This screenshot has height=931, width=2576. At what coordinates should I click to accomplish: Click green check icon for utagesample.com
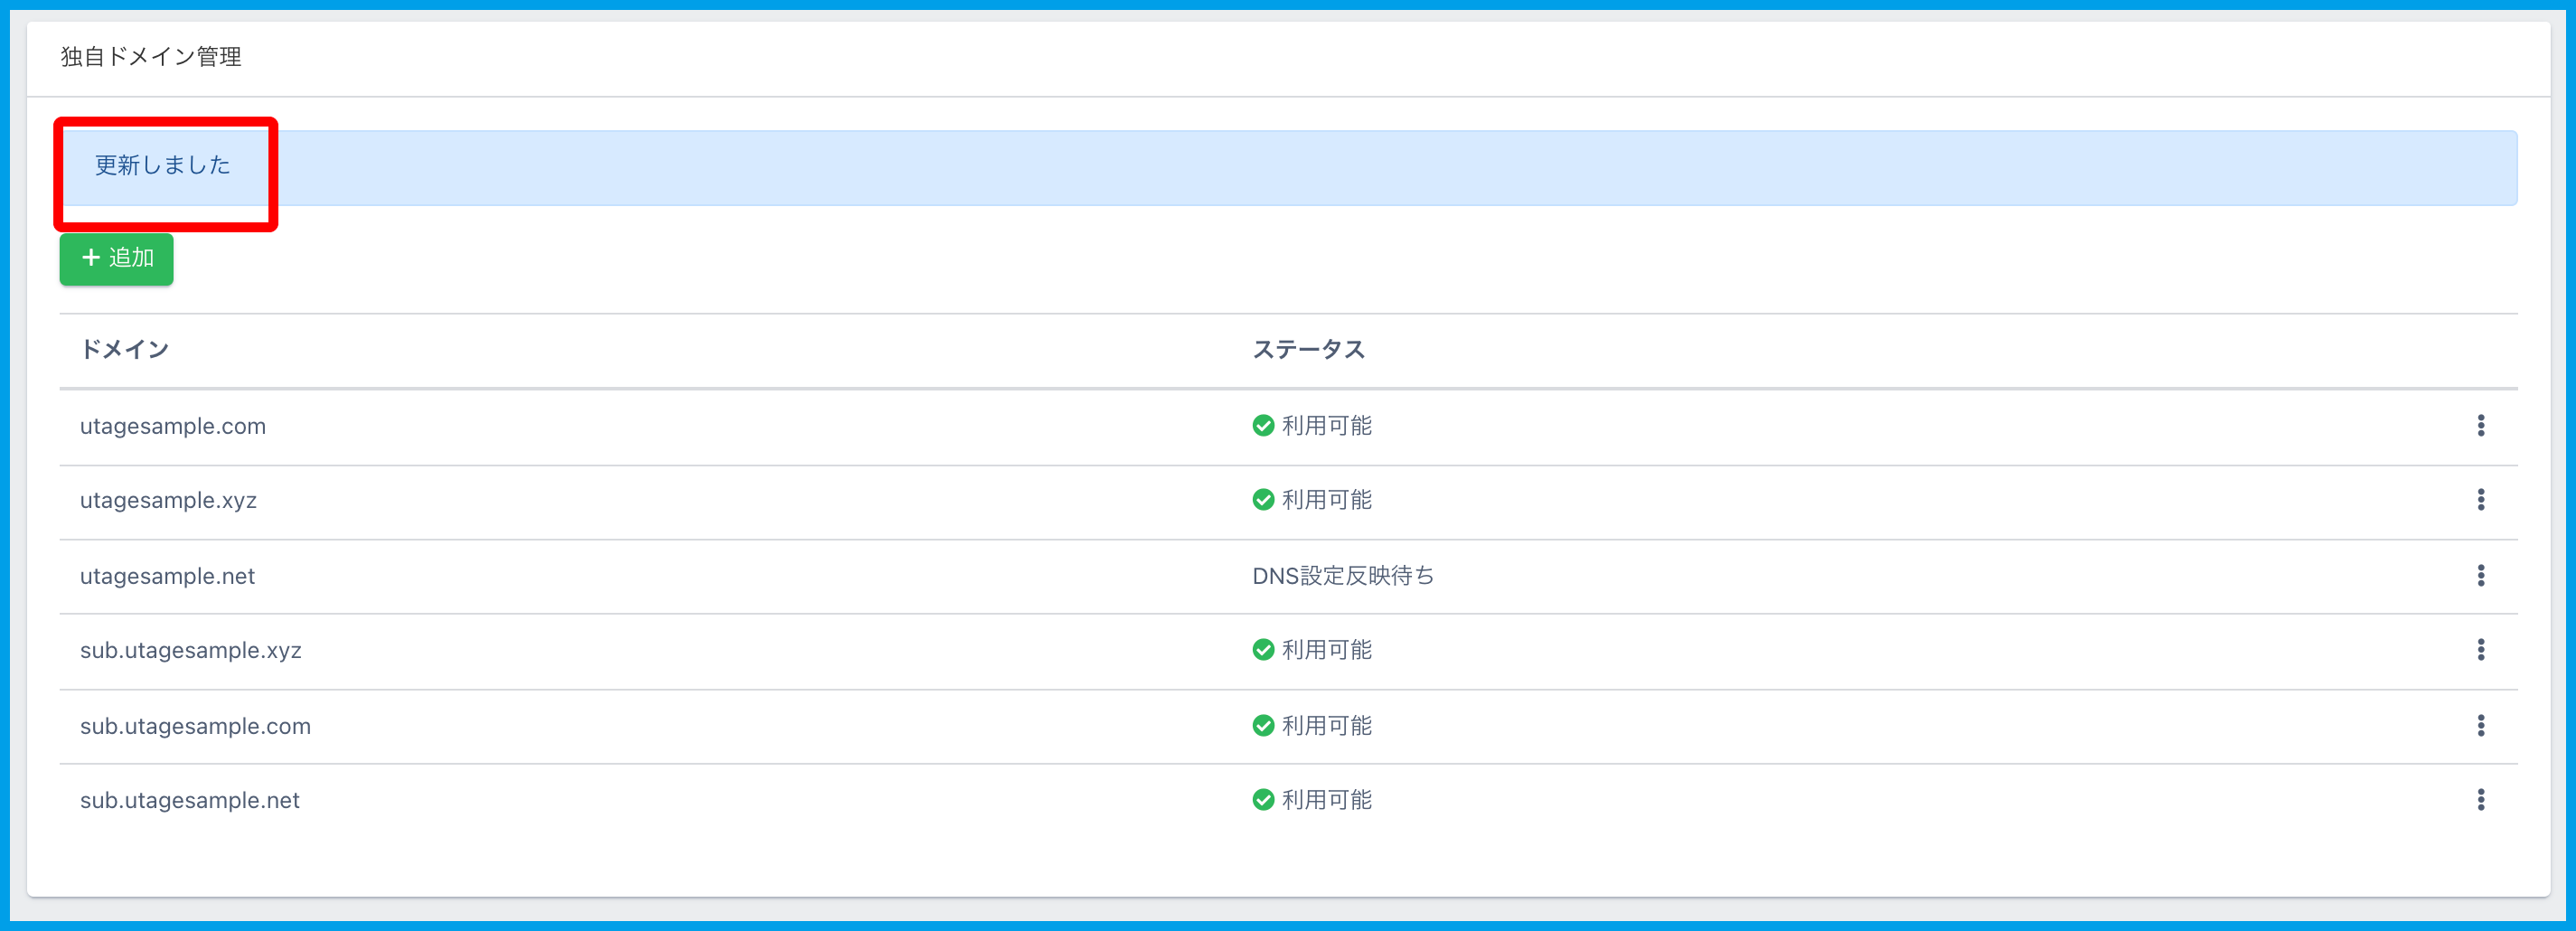click(x=1263, y=426)
